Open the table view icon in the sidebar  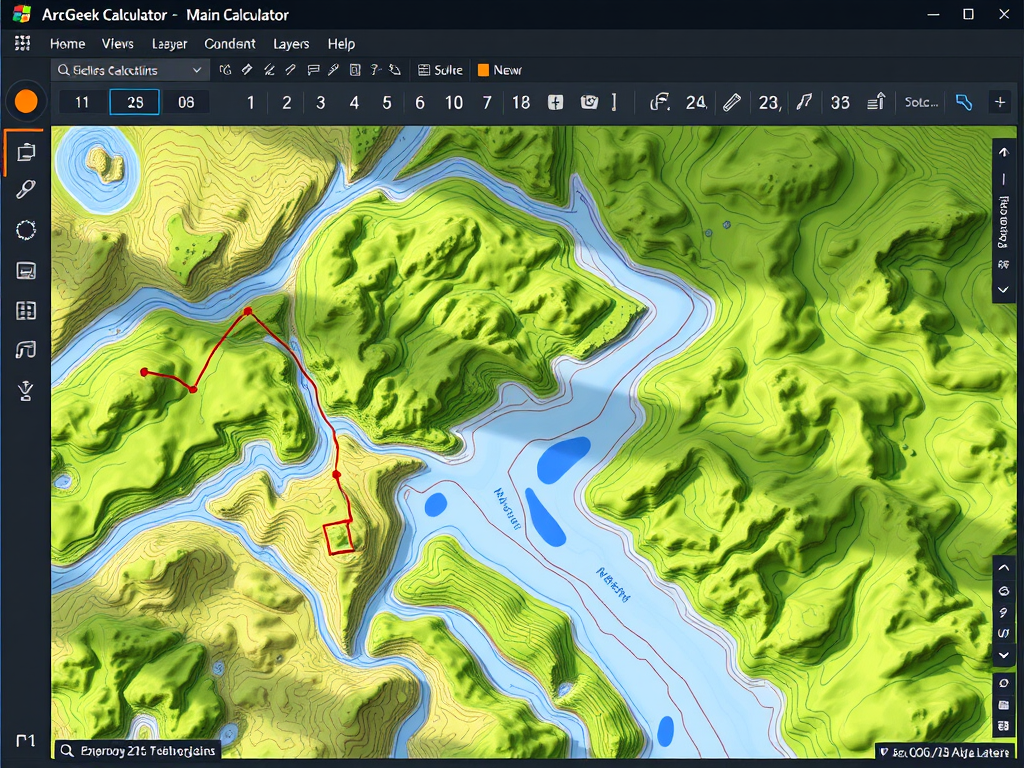26,310
